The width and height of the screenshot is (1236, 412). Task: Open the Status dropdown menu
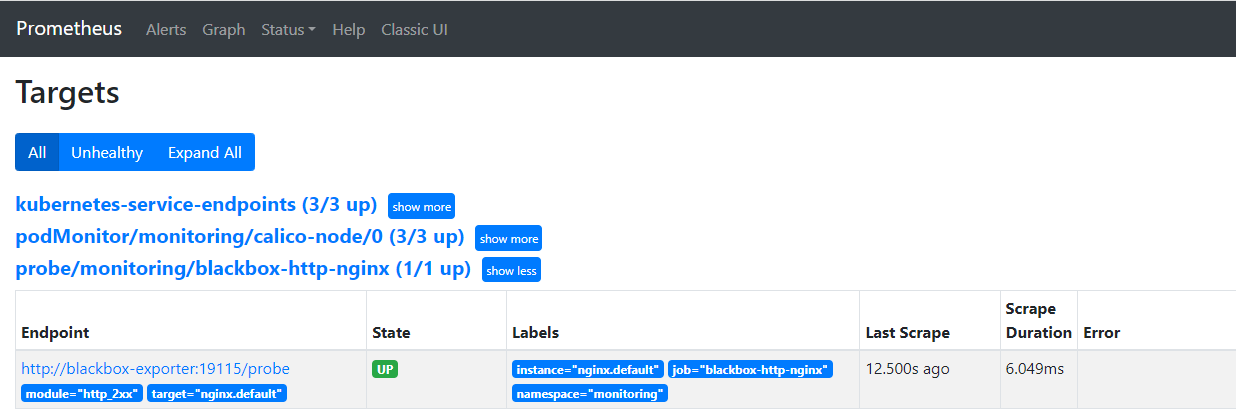[288, 30]
